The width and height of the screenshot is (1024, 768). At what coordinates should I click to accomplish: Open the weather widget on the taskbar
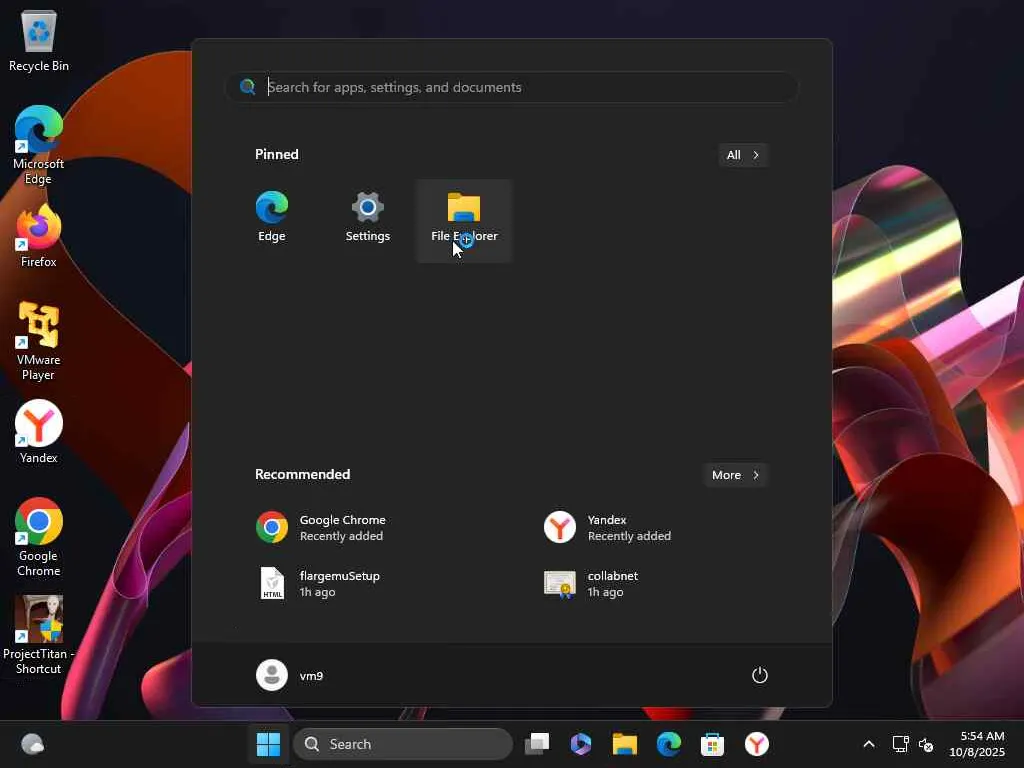coord(32,744)
